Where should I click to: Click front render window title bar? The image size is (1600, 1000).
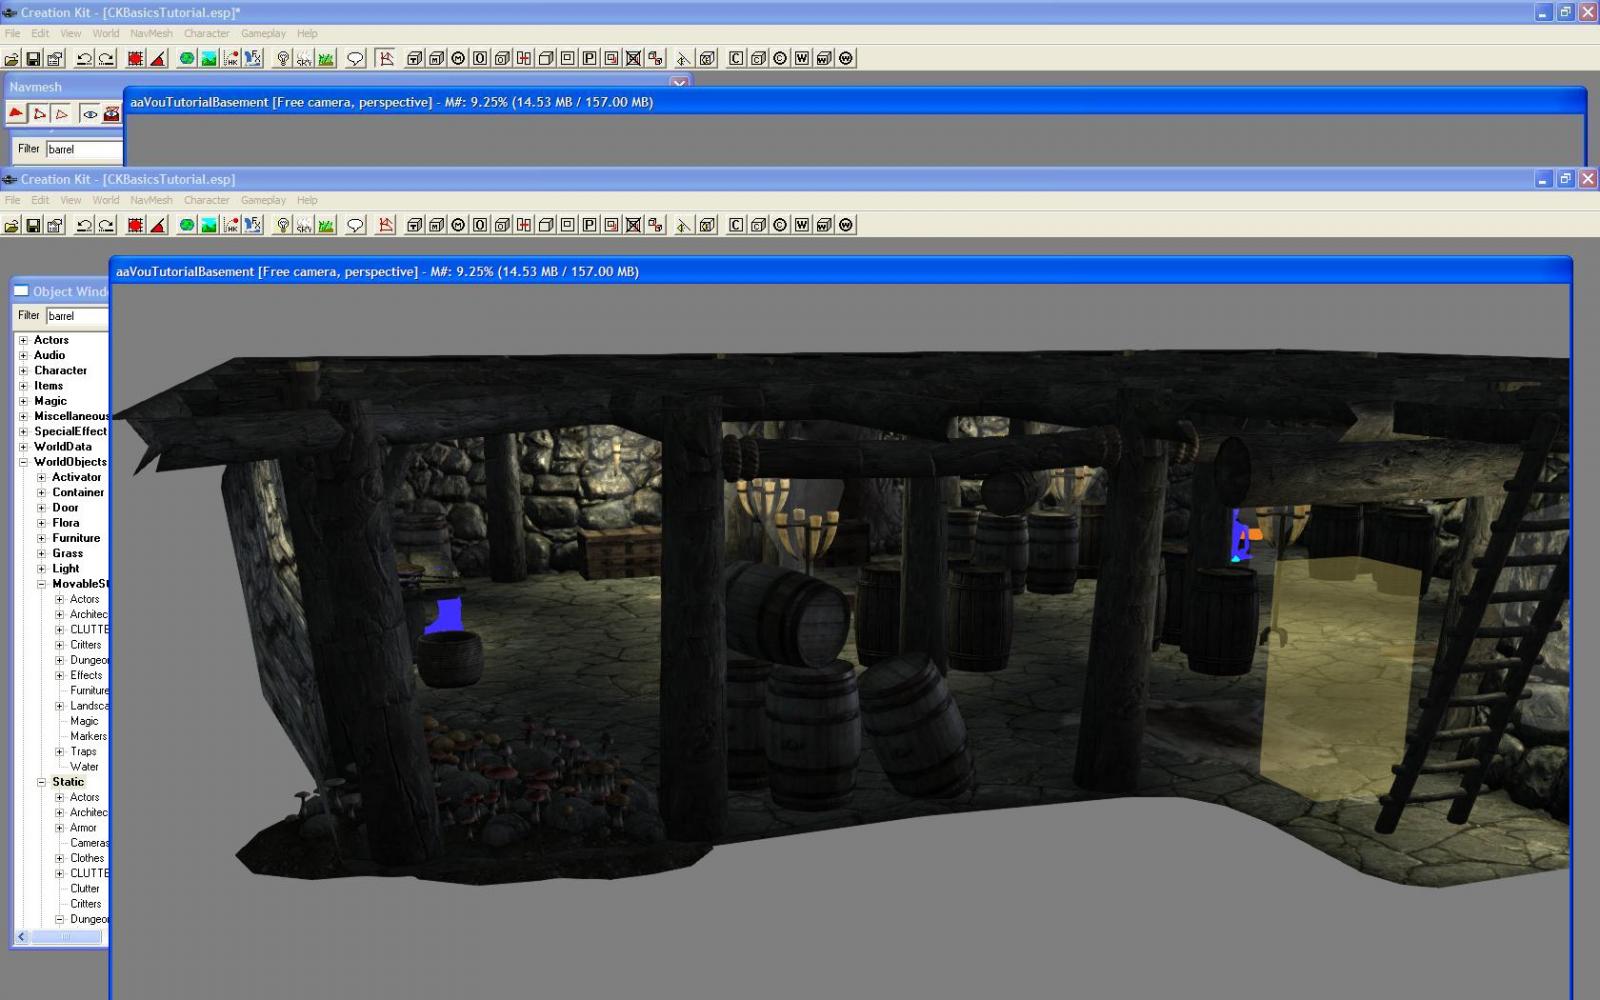tap(840, 271)
